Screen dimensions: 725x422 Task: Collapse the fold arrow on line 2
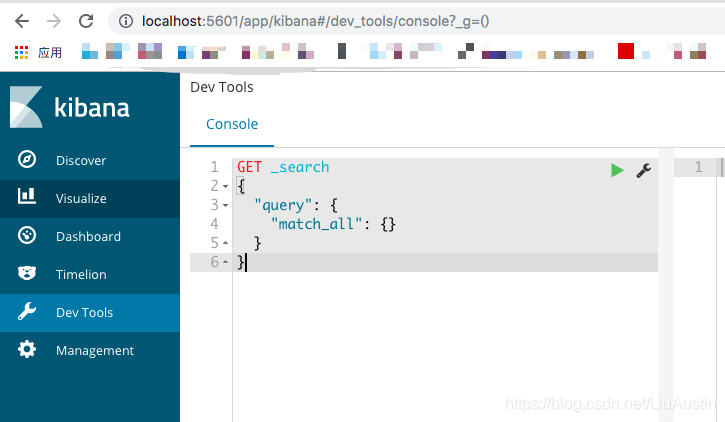[x=226, y=187]
